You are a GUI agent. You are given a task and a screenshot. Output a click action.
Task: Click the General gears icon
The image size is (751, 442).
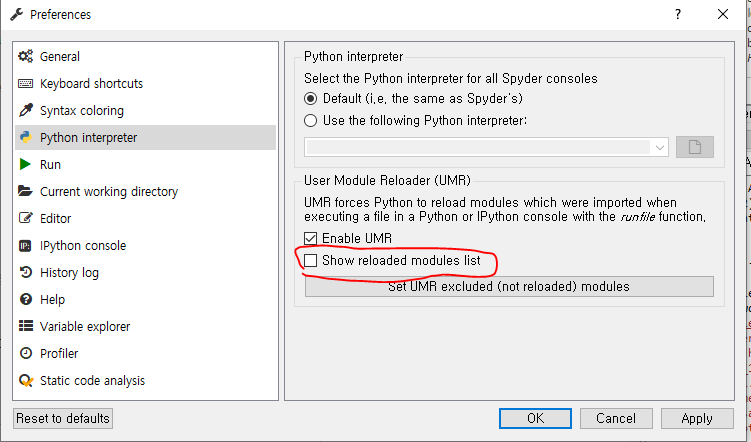(26, 57)
